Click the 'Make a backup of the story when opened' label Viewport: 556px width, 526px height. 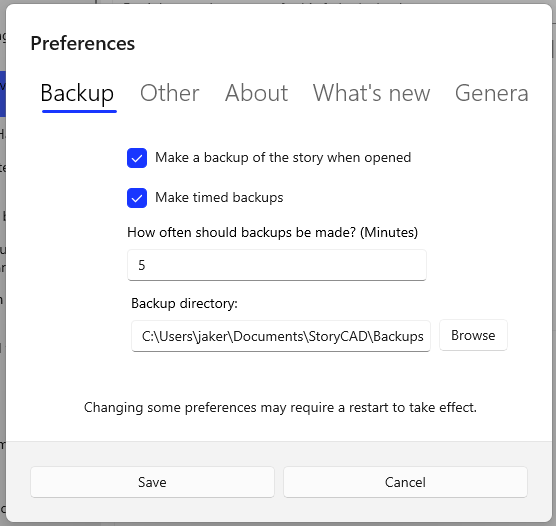tap(283, 157)
